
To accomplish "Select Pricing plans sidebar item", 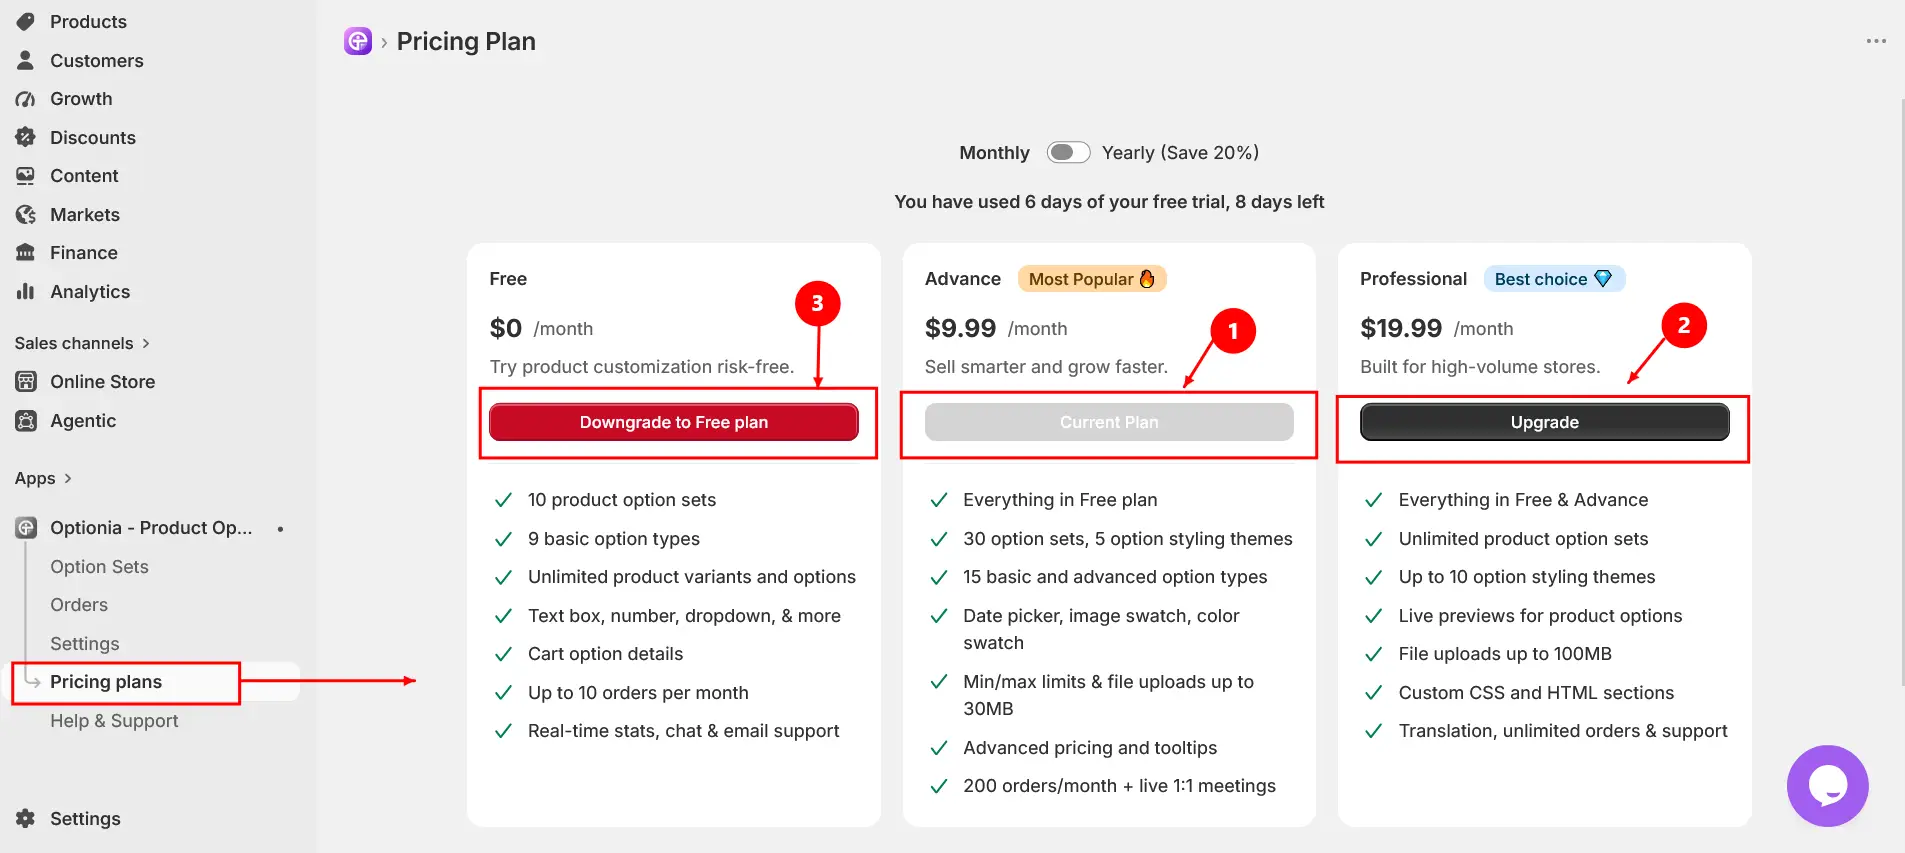I will [106, 682].
